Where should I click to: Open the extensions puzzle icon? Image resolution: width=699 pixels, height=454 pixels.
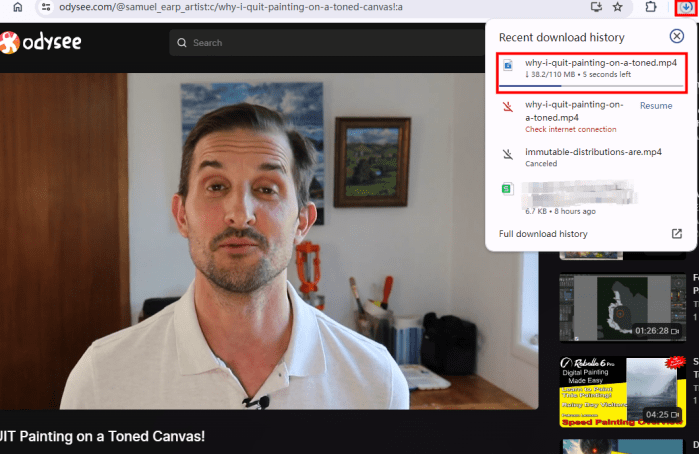651,7
